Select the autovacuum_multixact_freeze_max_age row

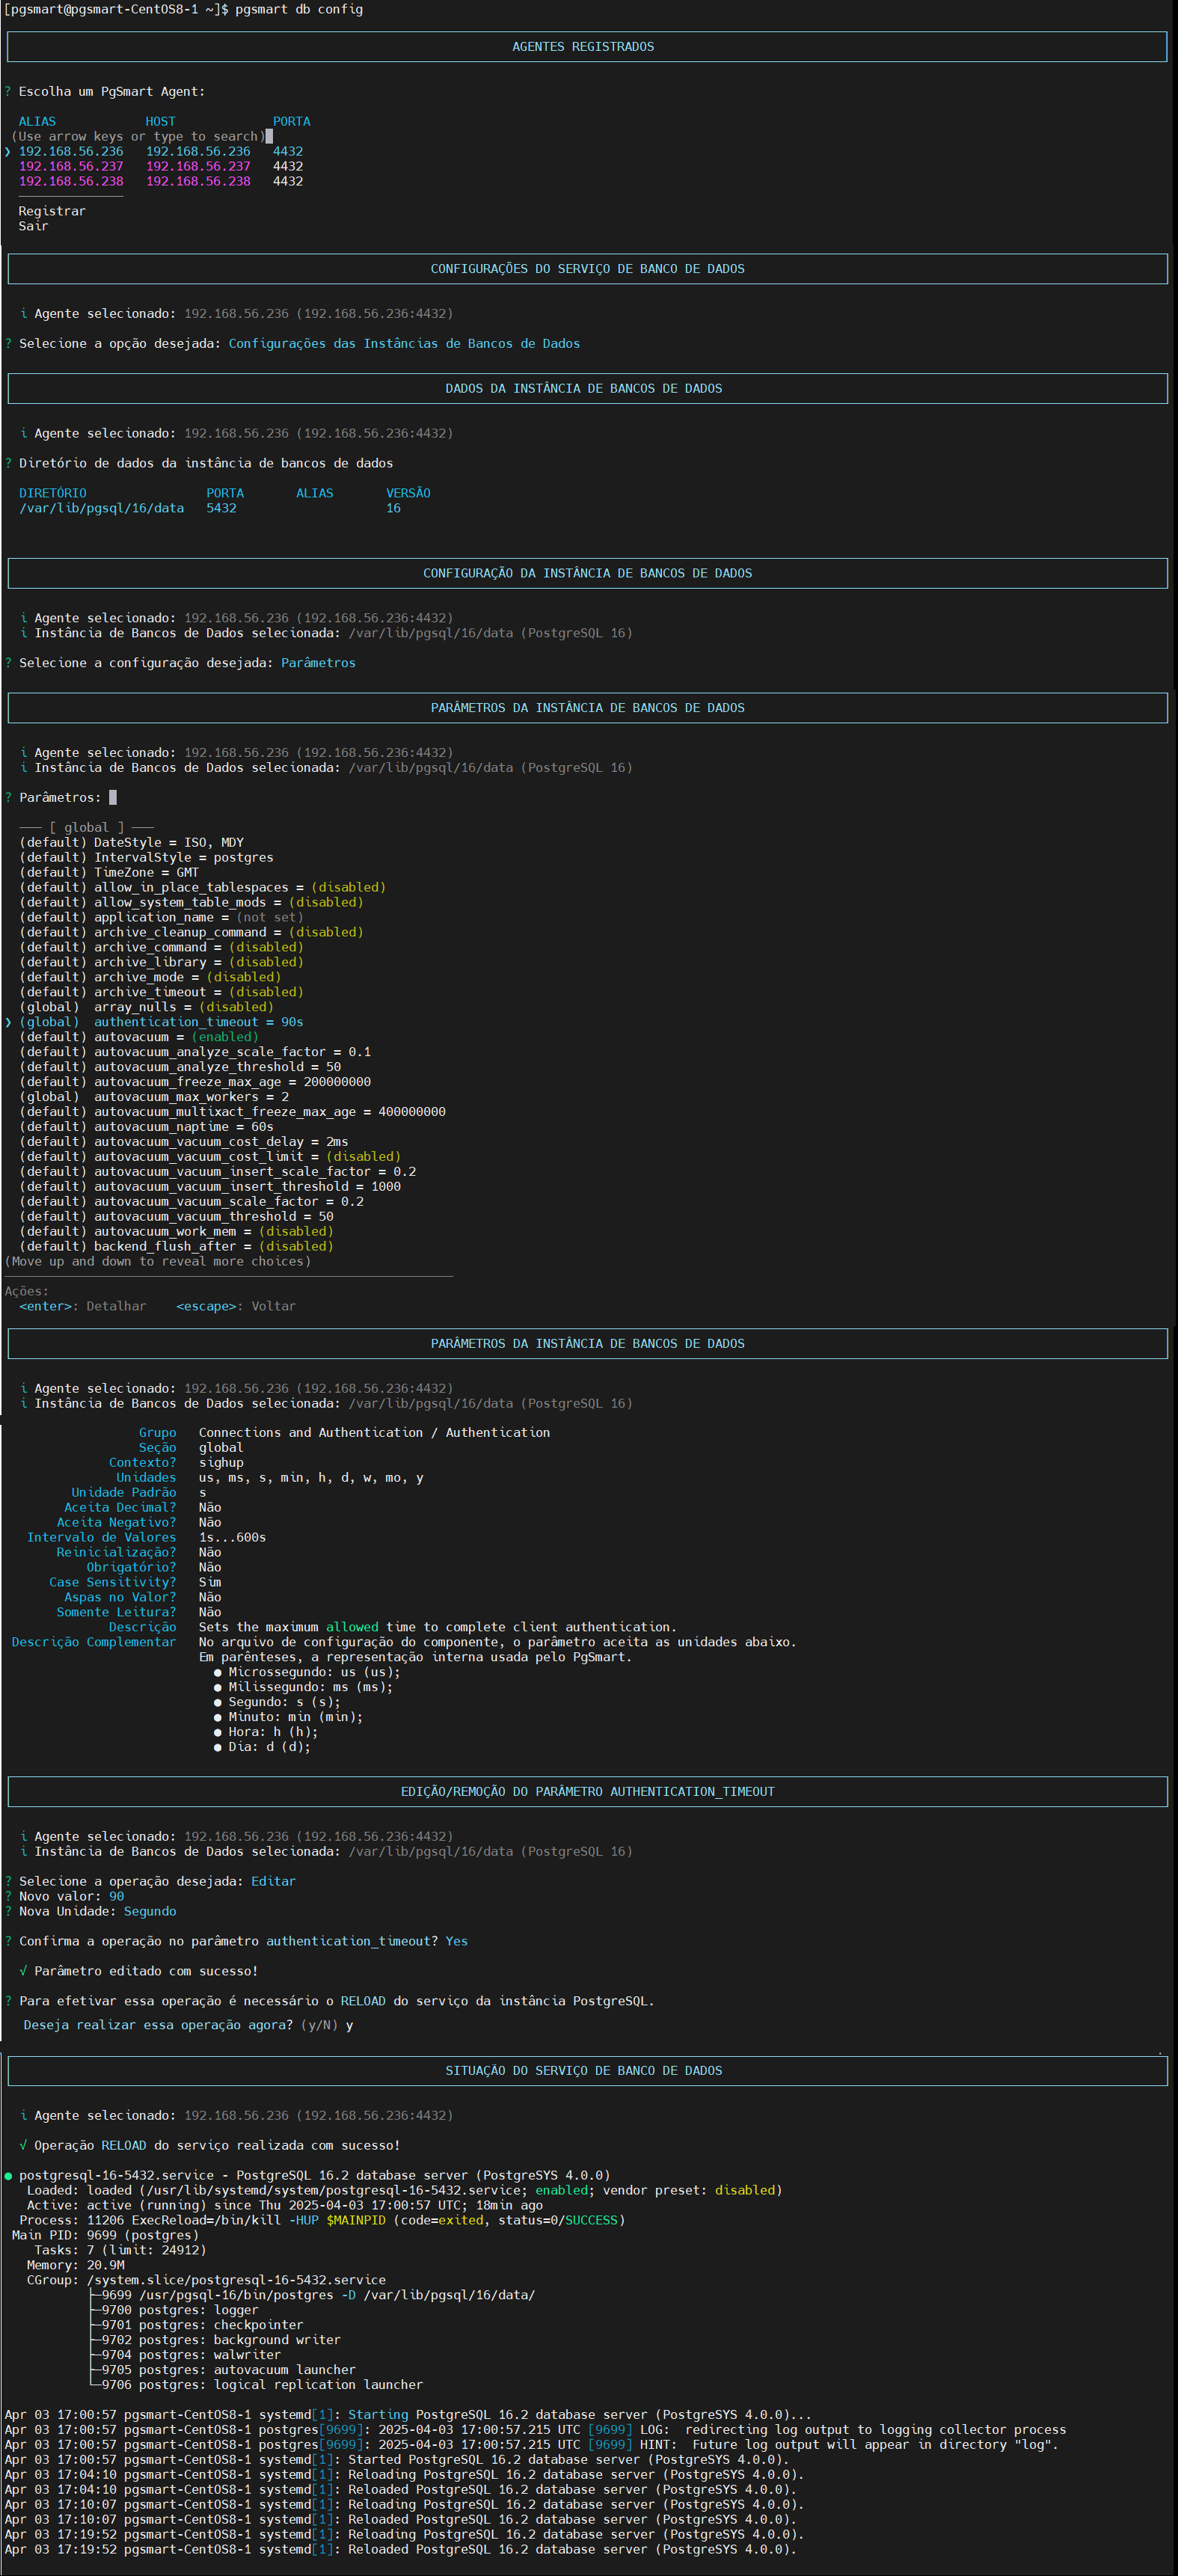(232, 1112)
